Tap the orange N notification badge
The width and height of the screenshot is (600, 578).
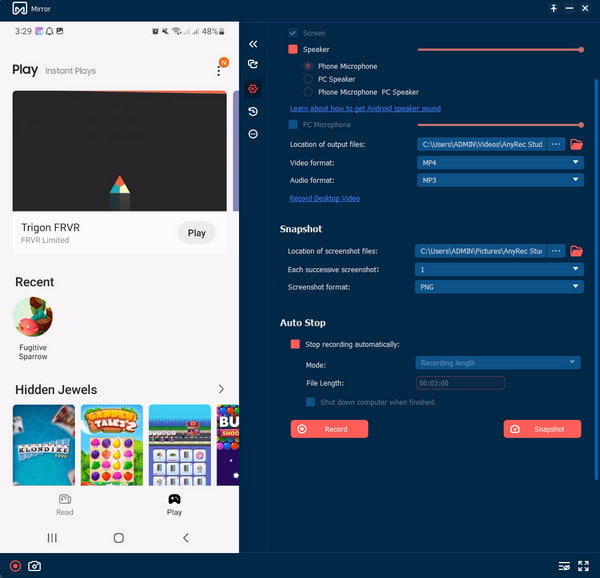(224, 62)
